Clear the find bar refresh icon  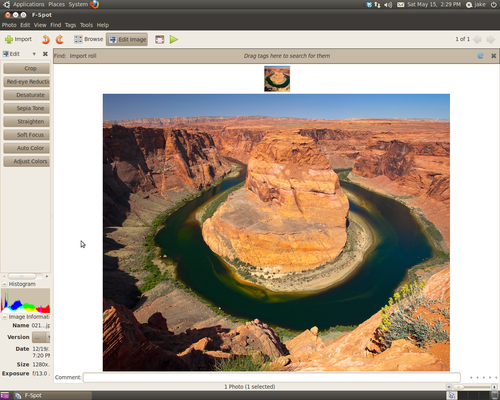(480, 56)
